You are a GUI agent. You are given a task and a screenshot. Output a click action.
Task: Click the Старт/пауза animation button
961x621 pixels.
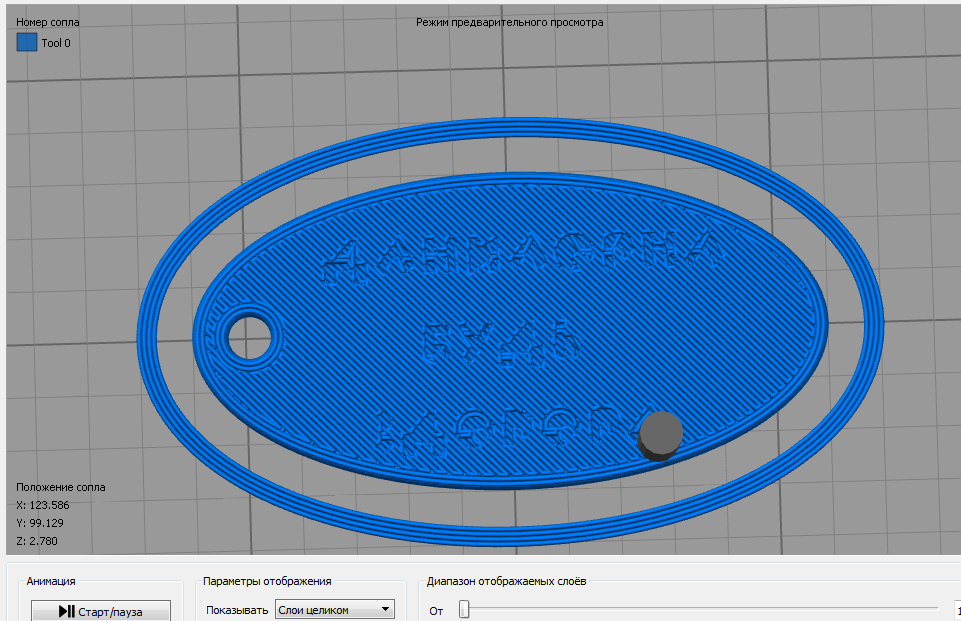[x=100, y=610]
